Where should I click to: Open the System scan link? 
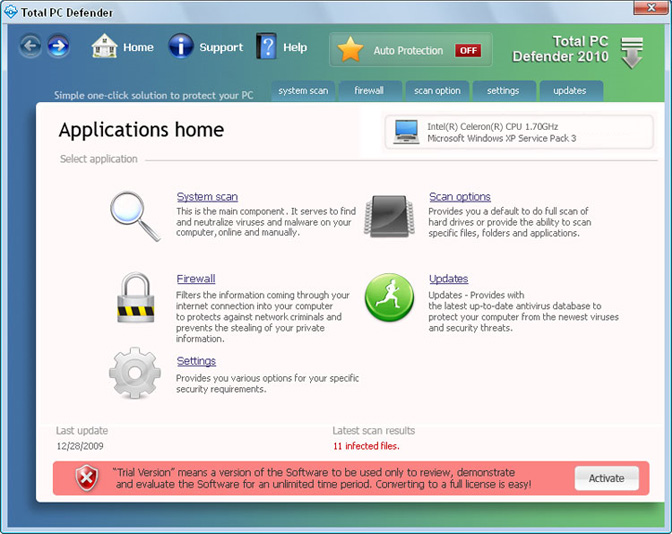[207, 197]
